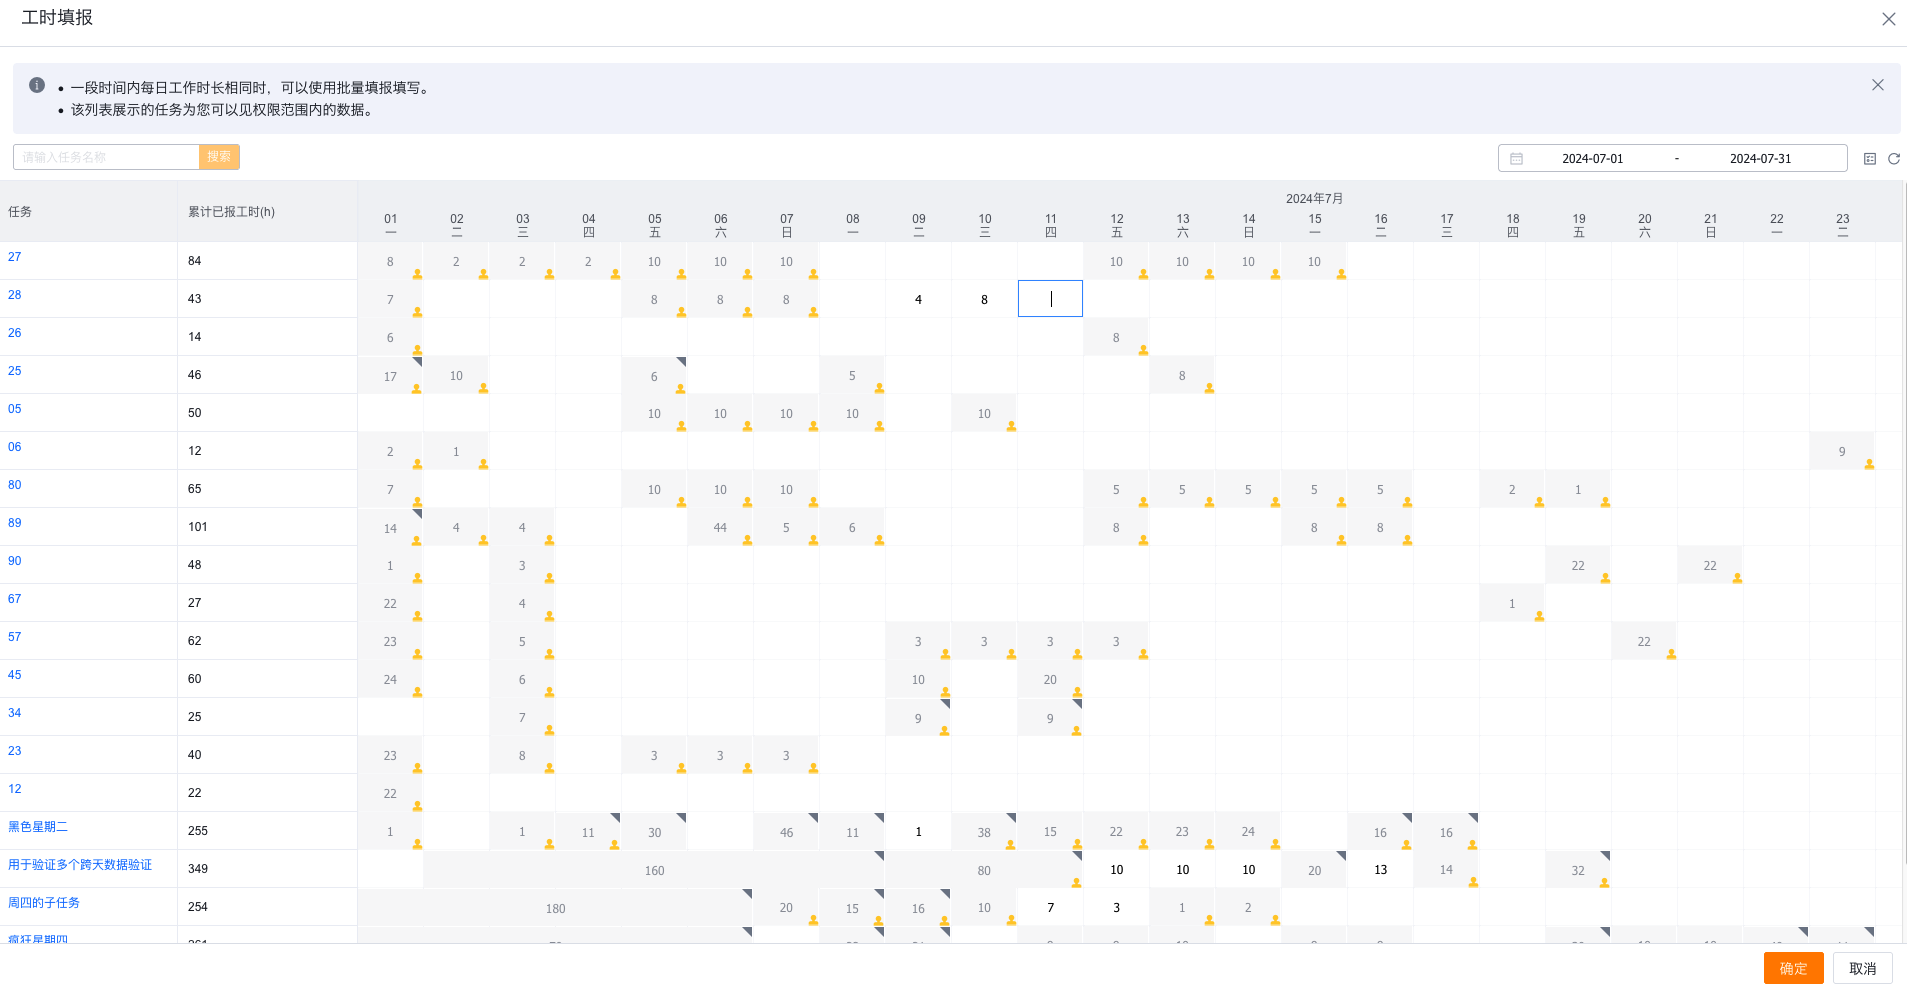The image size is (1907, 990).
Task: Open task link 90
Action: (x=15, y=561)
